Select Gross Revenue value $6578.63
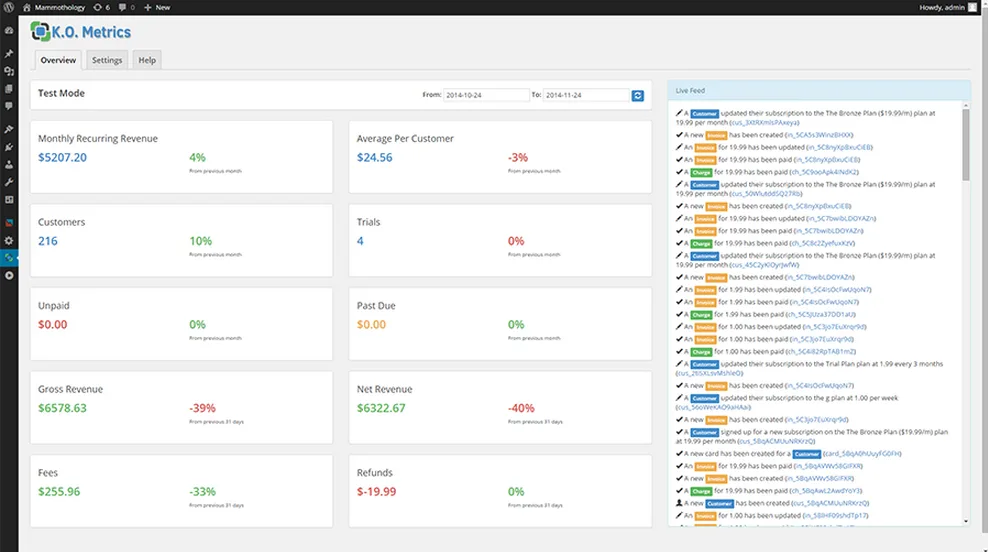988x552 pixels. (62, 408)
